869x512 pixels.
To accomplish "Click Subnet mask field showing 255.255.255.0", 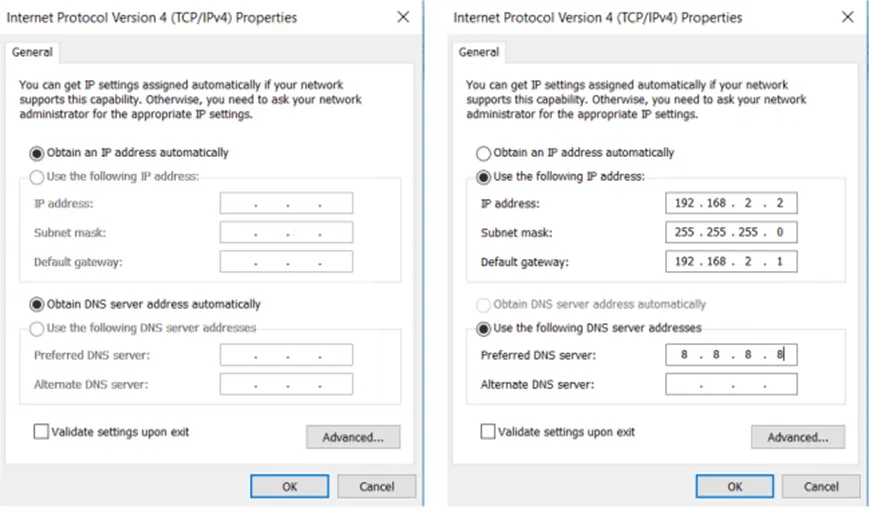I will point(732,233).
